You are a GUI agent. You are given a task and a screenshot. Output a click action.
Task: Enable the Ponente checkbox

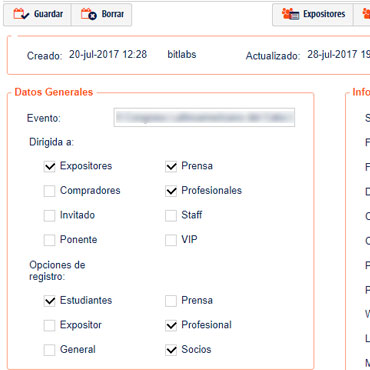[x=50, y=240]
